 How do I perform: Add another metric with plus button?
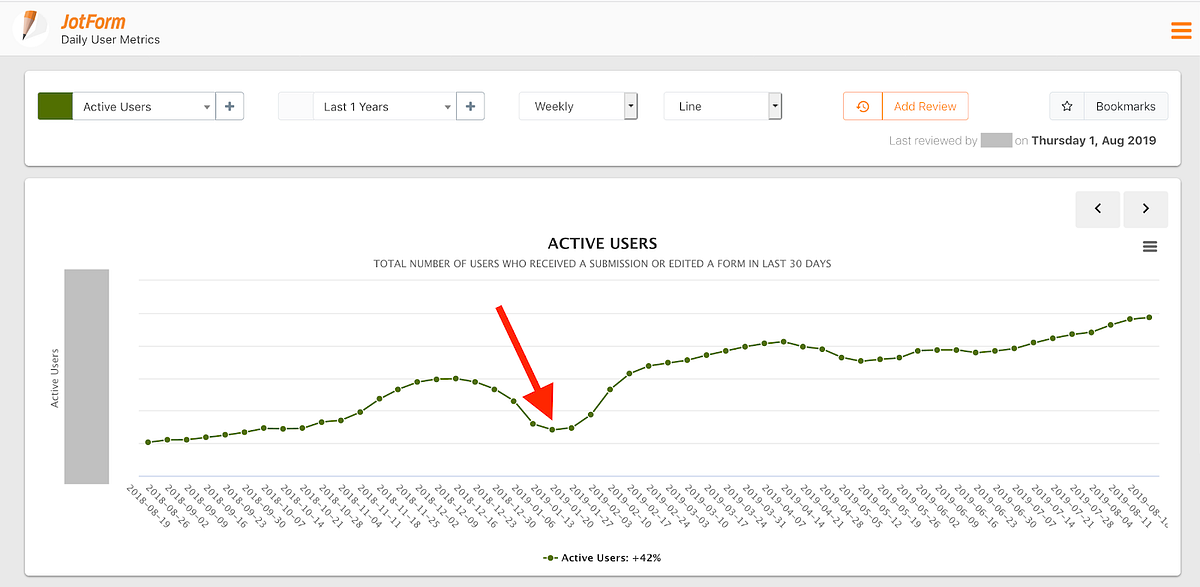click(230, 106)
